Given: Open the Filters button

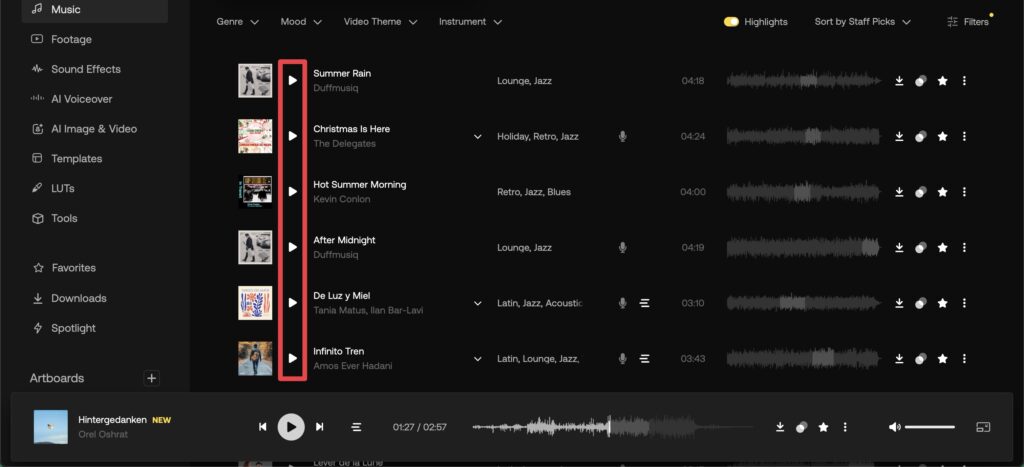Looking at the screenshot, I should (x=968, y=22).
